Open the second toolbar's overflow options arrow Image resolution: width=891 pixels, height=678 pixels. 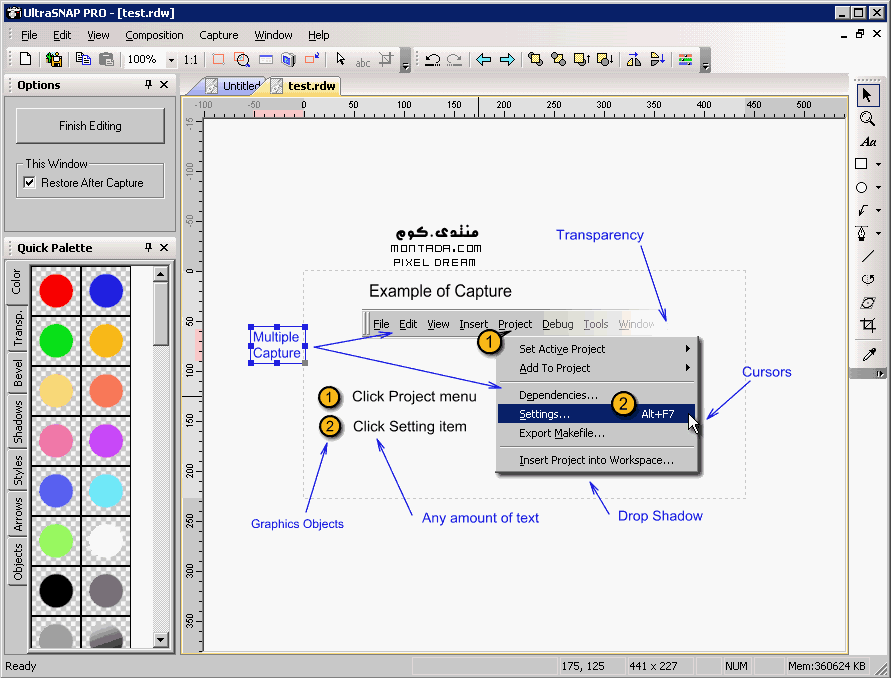point(705,60)
